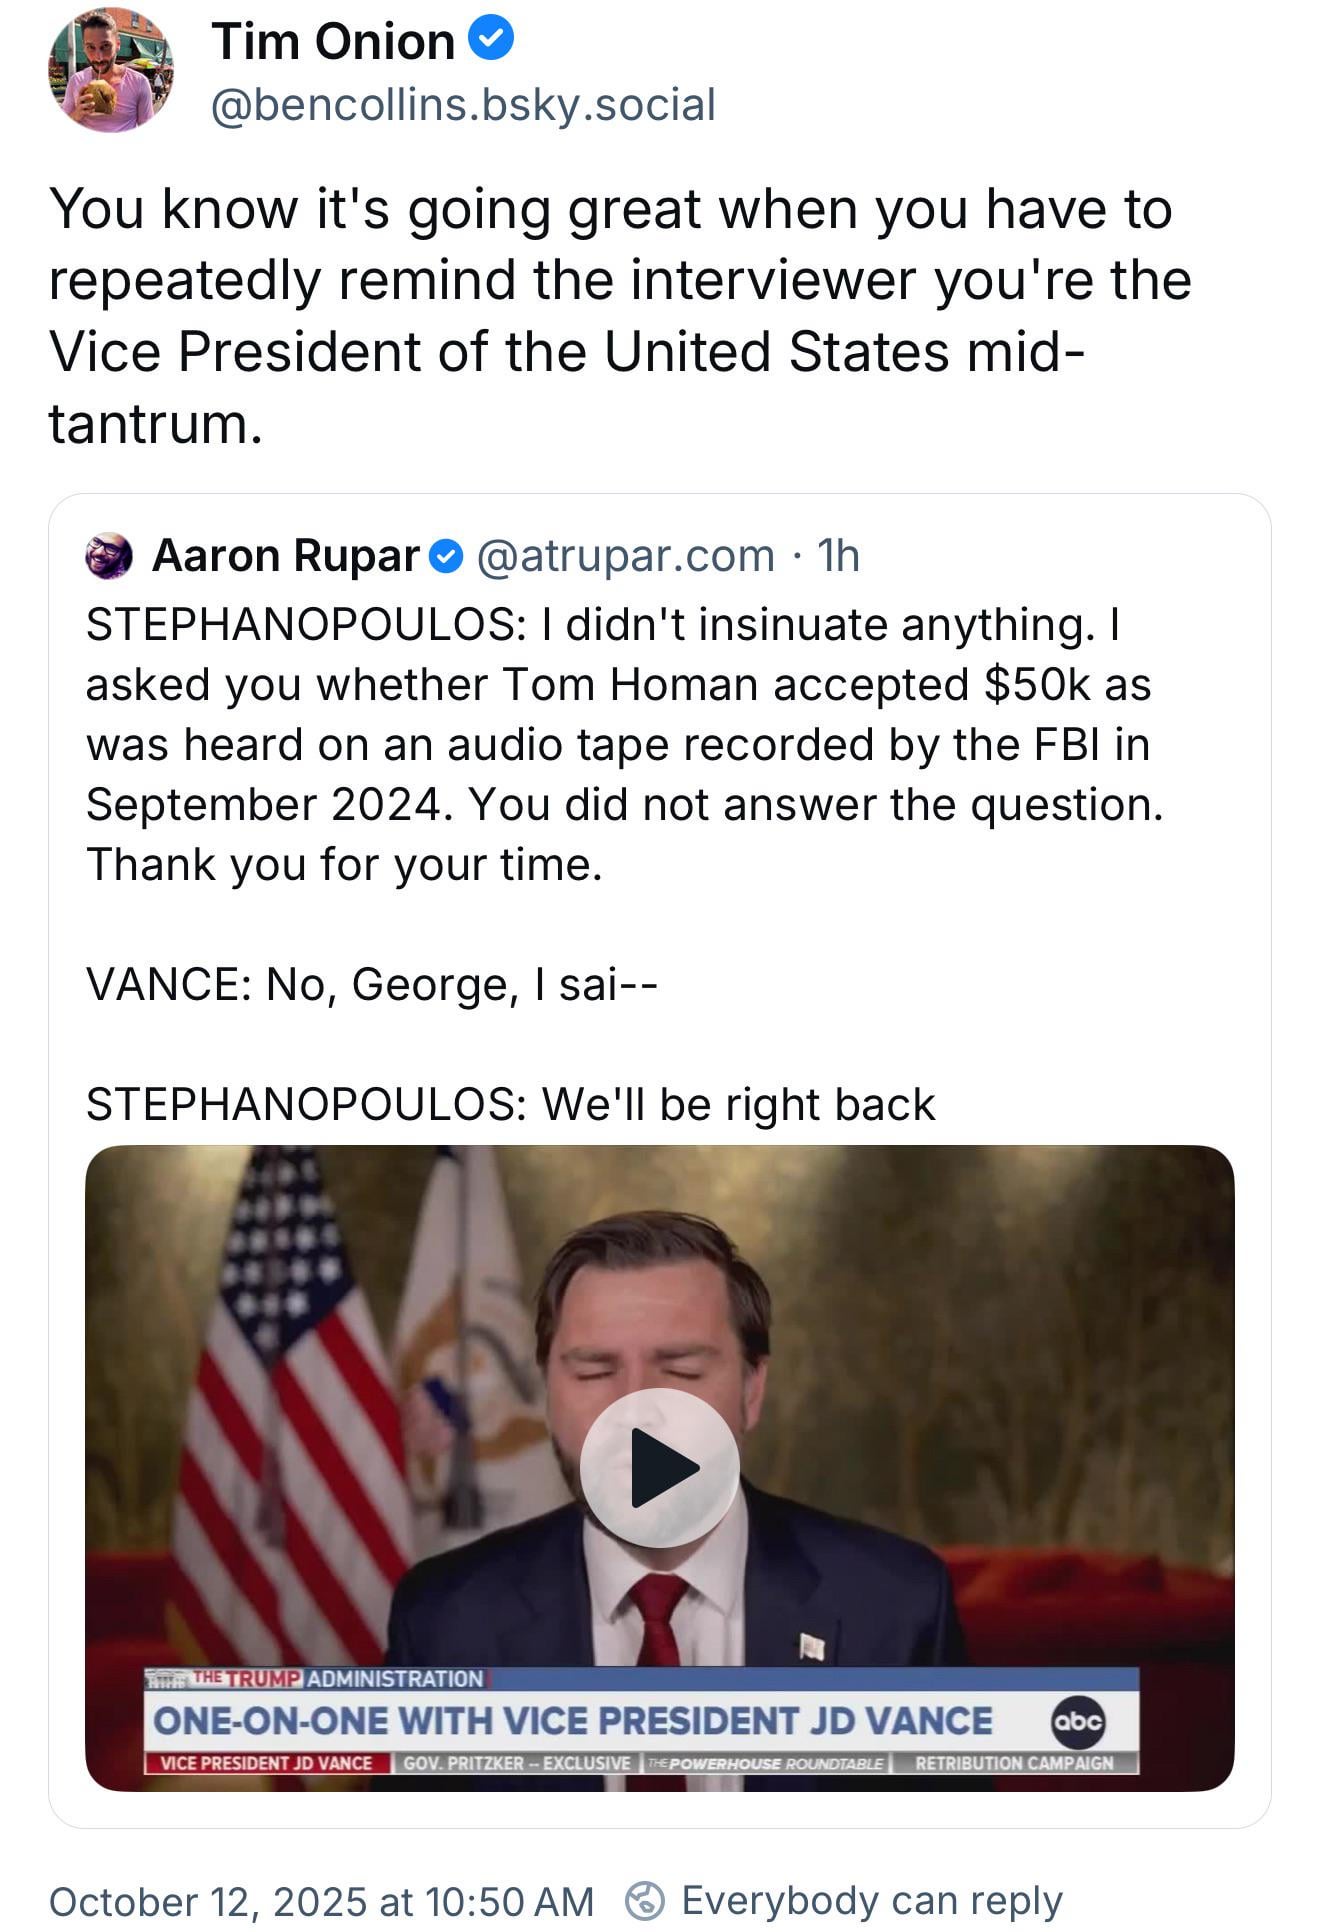Open the quoted post's Stephanopoulos transcript text
The image size is (1320, 1932).
[x=620, y=744]
